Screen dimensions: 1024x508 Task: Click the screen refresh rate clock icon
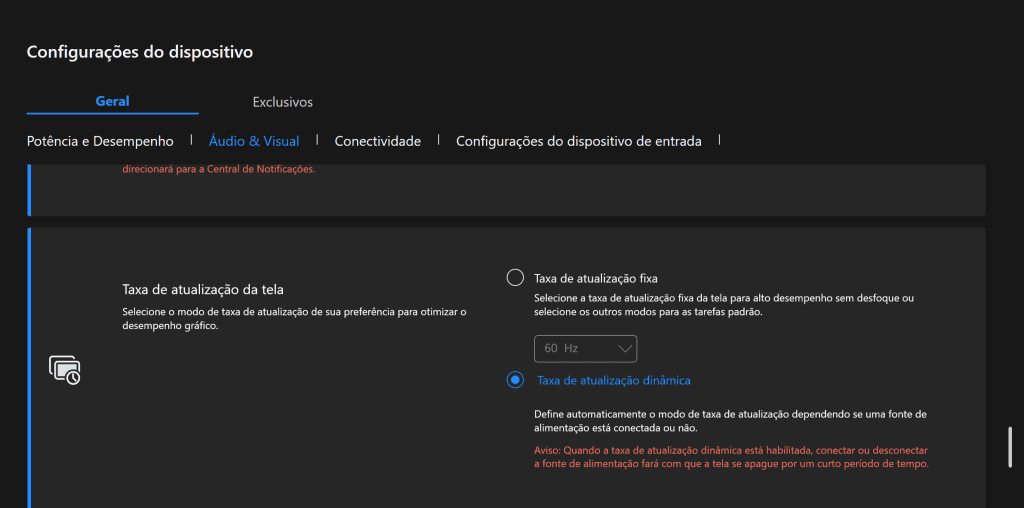[x=65, y=370]
